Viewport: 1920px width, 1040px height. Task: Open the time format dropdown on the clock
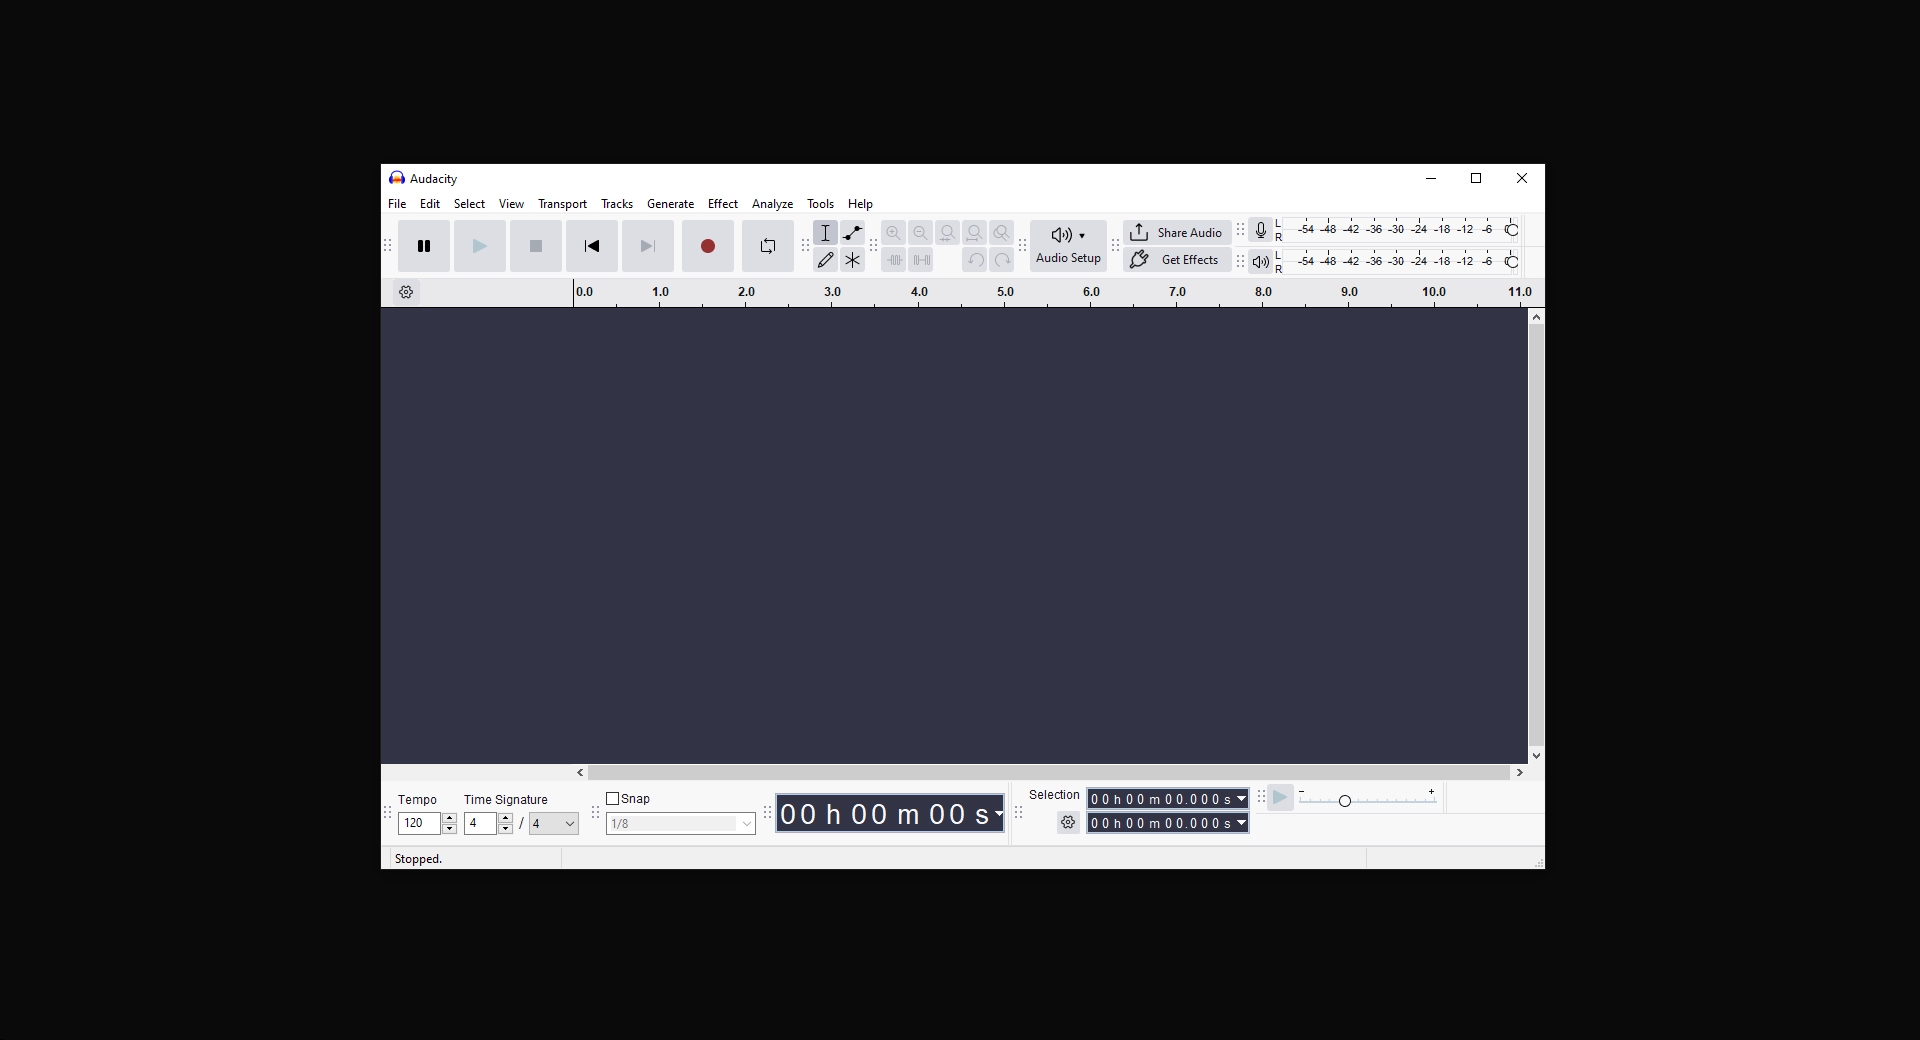(x=1000, y=813)
